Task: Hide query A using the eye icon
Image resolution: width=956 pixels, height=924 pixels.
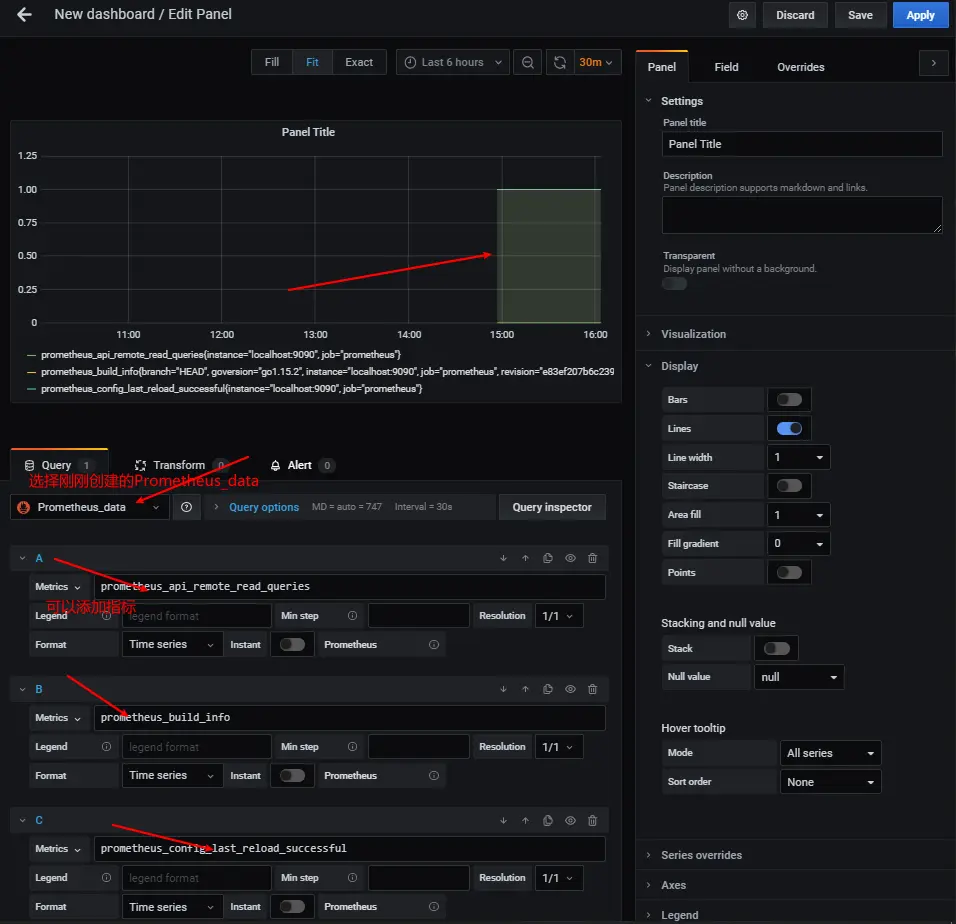Action: coord(570,558)
